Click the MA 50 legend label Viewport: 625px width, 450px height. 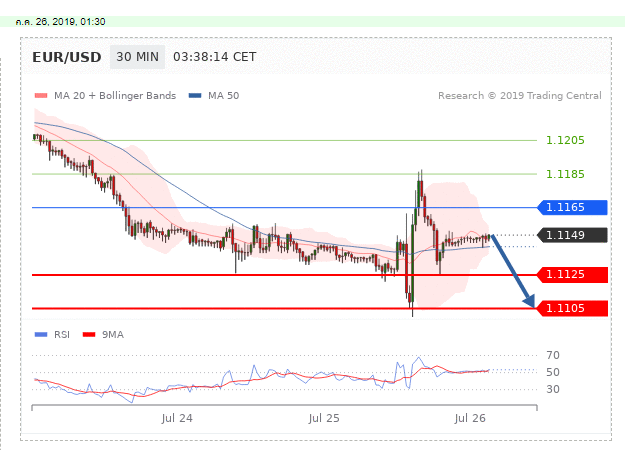(x=224, y=96)
